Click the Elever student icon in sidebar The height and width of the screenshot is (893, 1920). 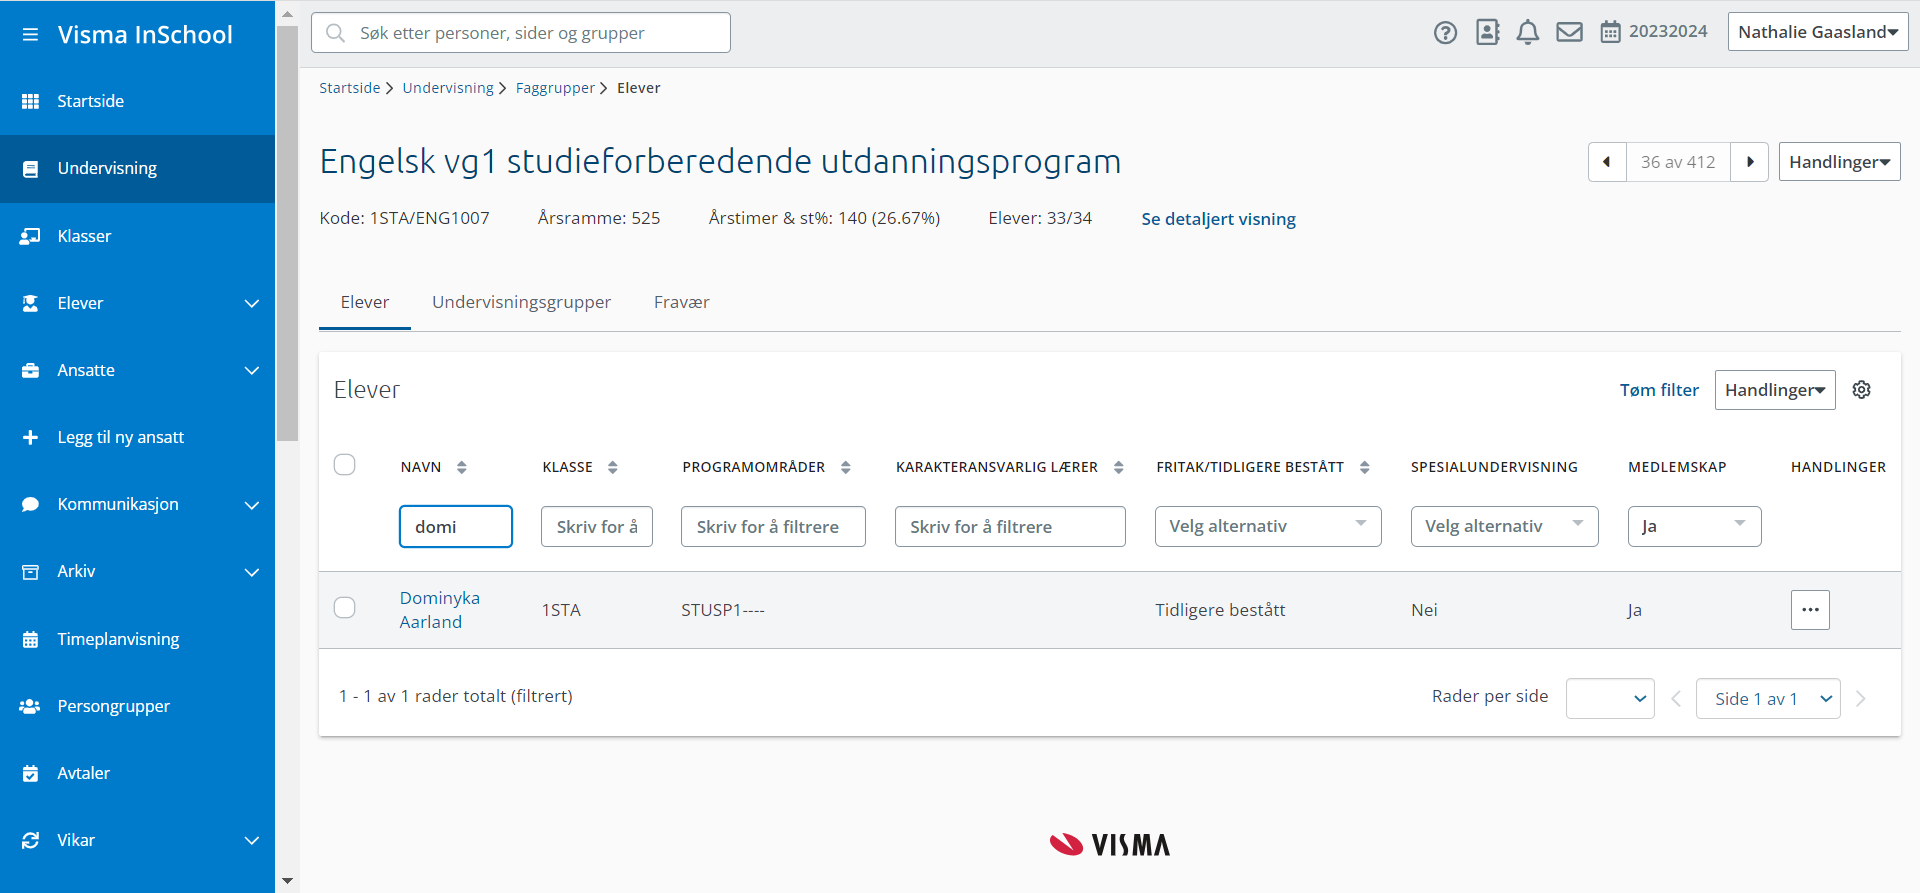point(30,303)
